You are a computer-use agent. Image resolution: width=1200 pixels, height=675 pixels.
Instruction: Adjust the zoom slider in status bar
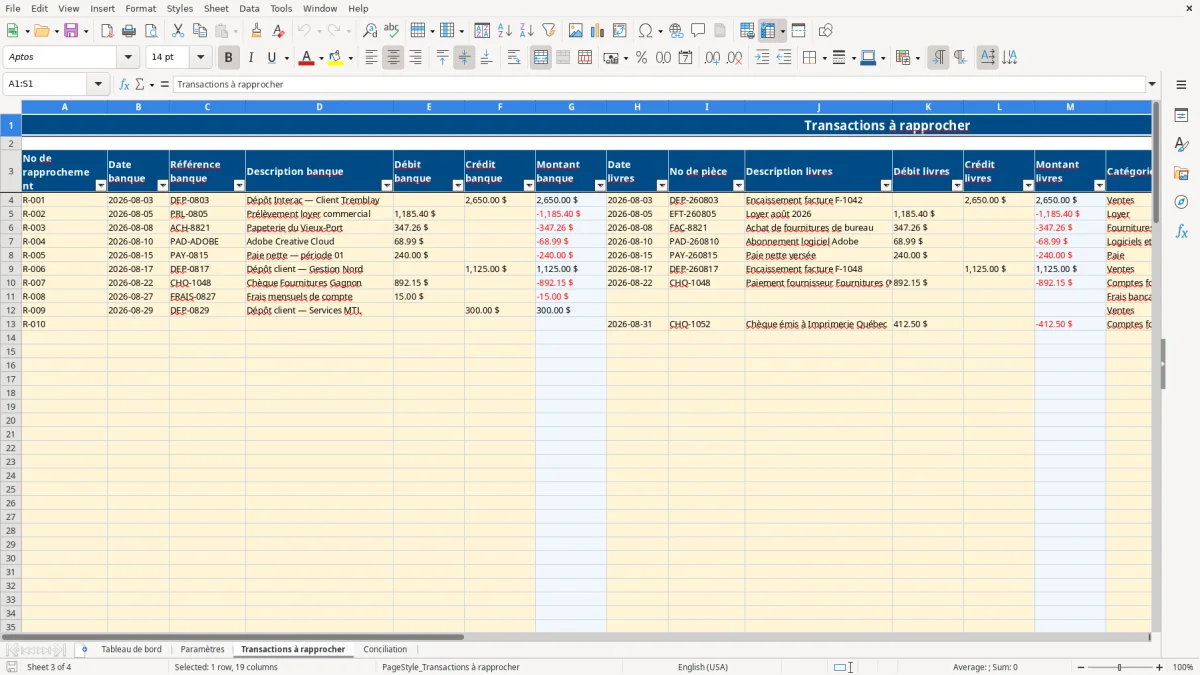pyautogui.click(x=1119, y=667)
